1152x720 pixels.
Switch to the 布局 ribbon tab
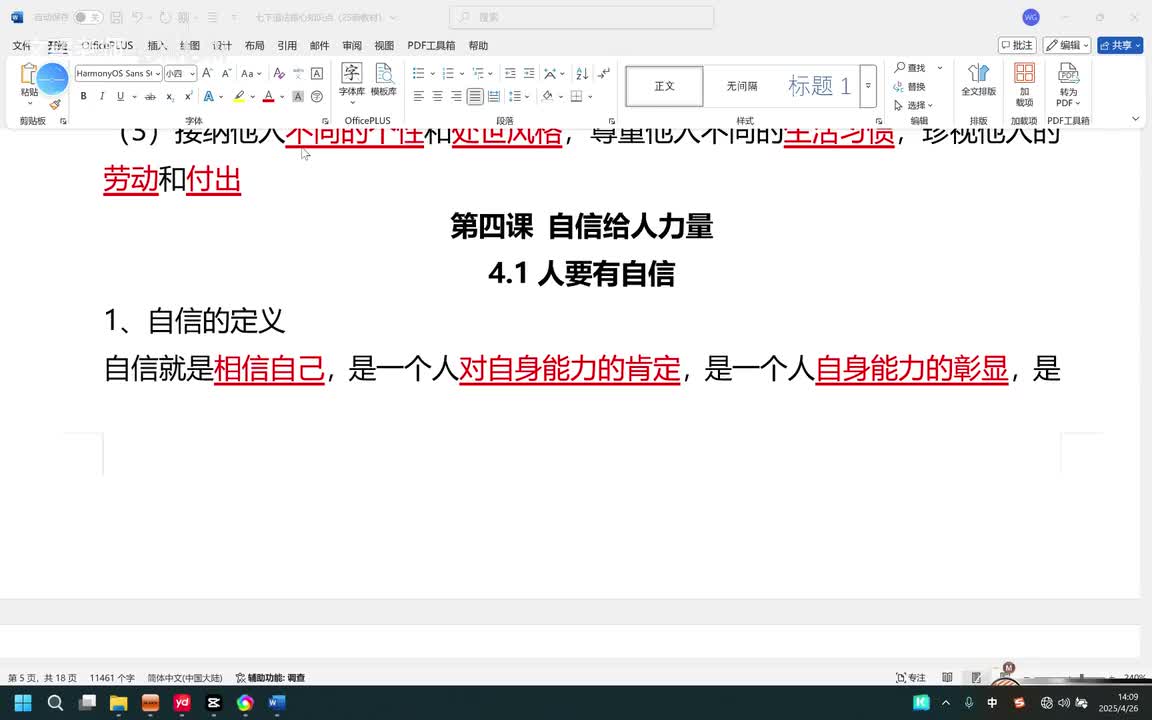pos(254,46)
